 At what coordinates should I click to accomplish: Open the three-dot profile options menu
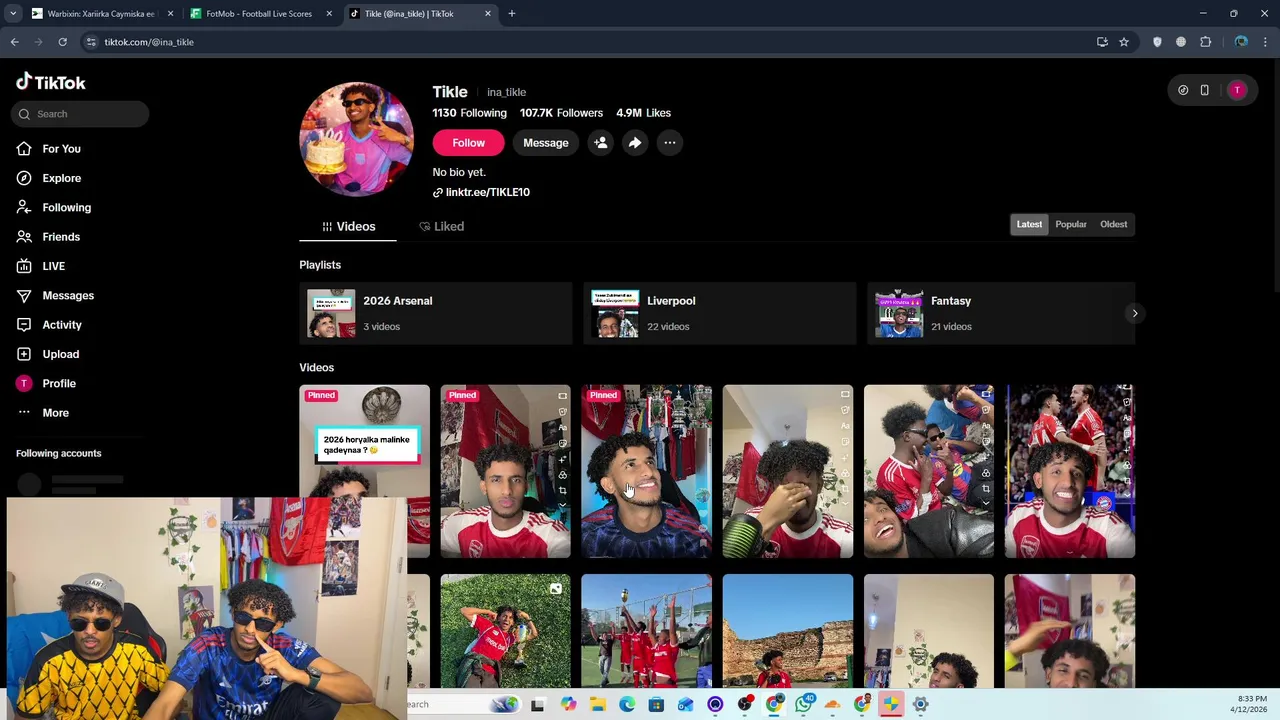click(670, 143)
